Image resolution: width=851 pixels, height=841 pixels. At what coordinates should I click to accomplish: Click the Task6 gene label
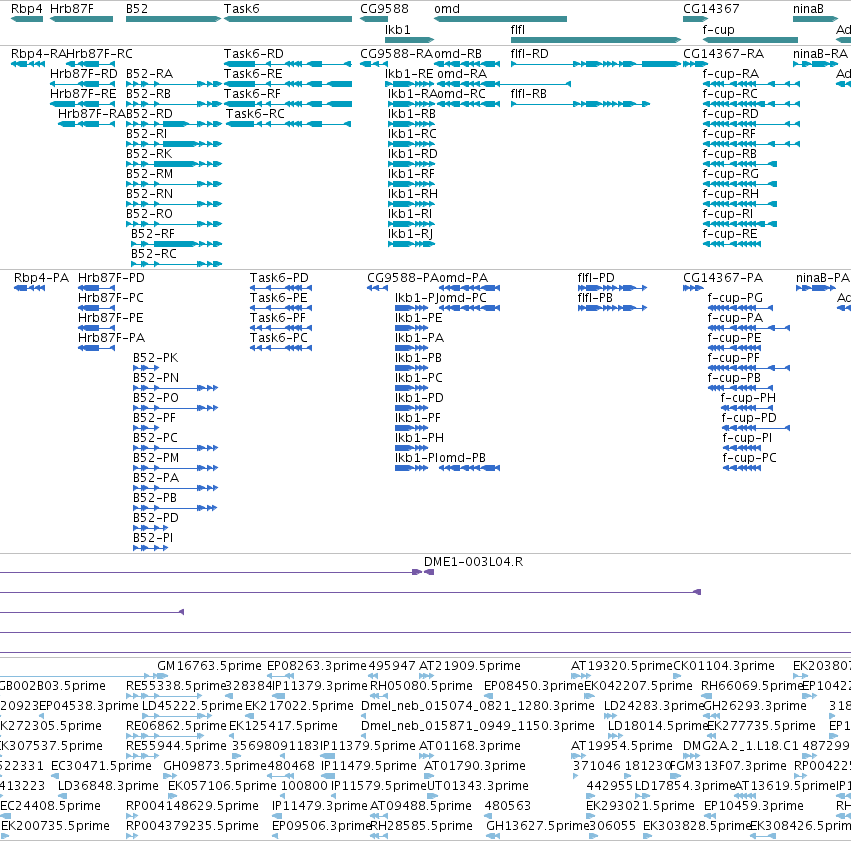click(242, 9)
